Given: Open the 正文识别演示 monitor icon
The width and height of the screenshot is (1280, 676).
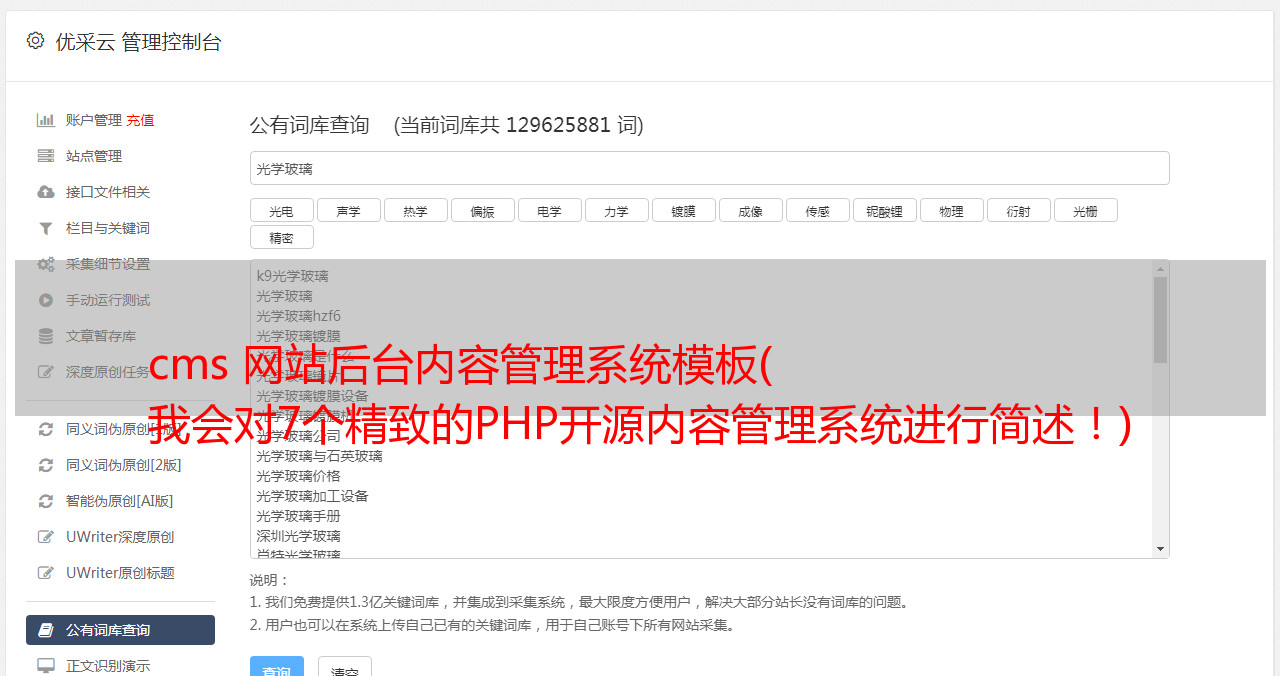Looking at the screenshot, I should [x=46, y=666].
